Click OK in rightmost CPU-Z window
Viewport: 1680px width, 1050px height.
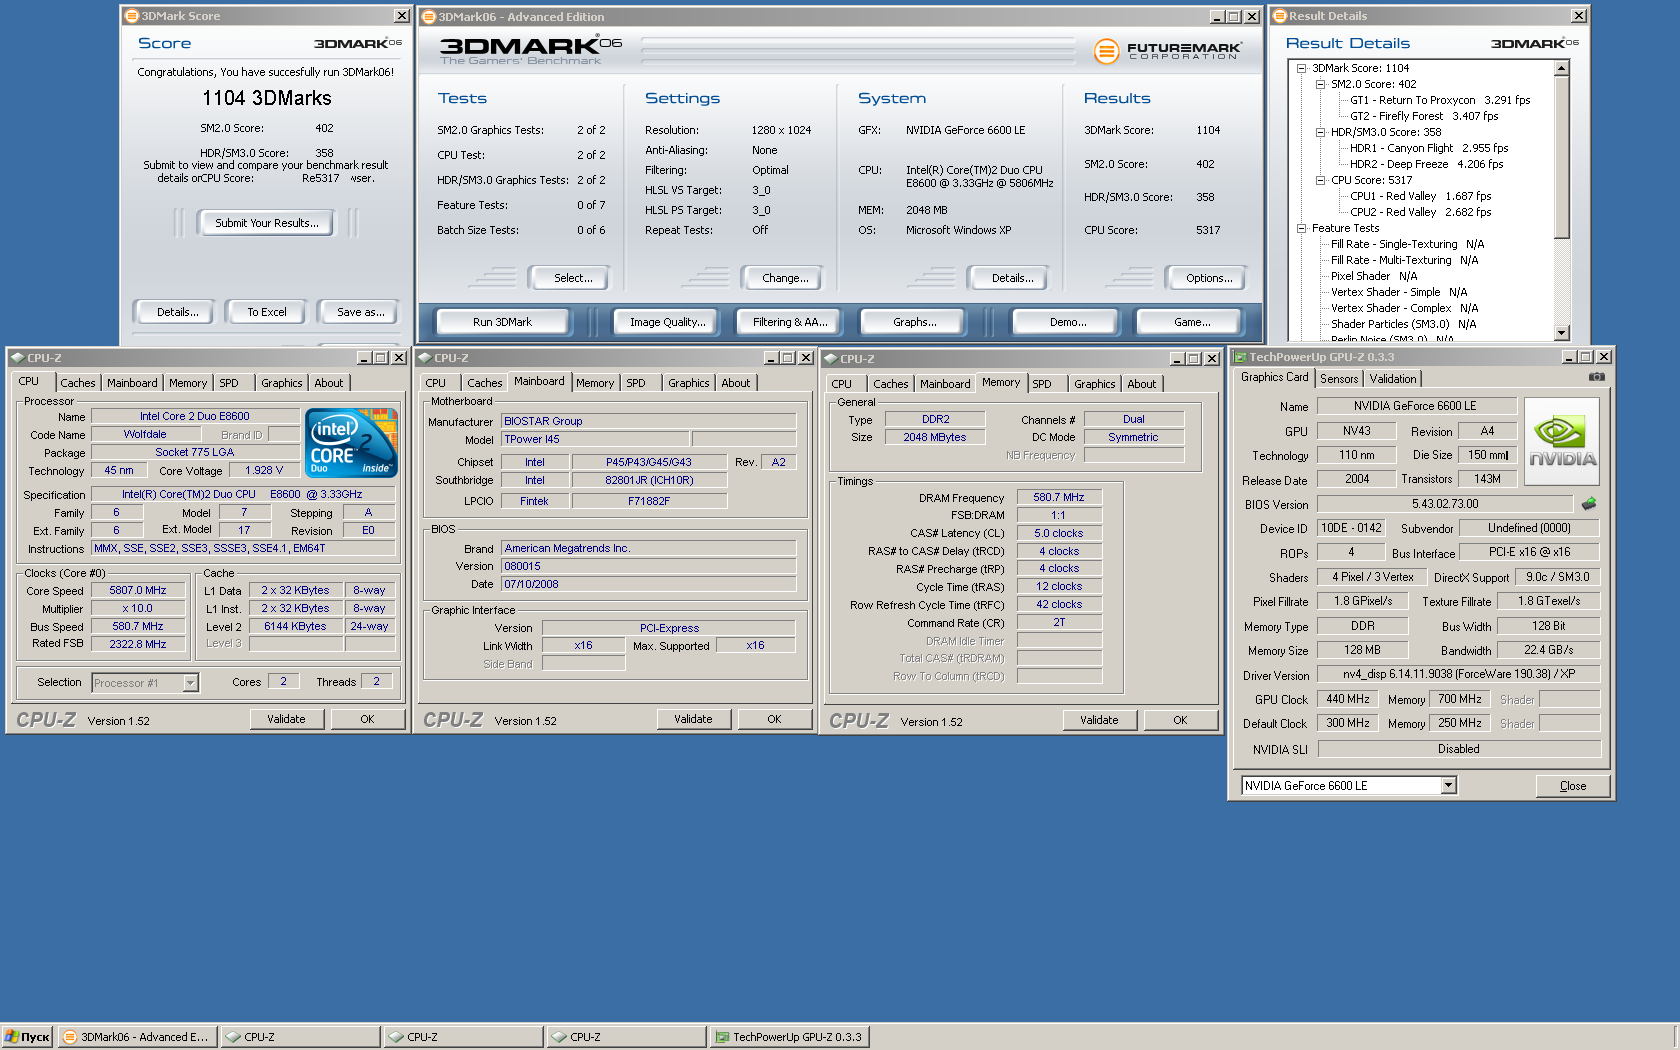pyautogui.click(x=1180, y=720)
